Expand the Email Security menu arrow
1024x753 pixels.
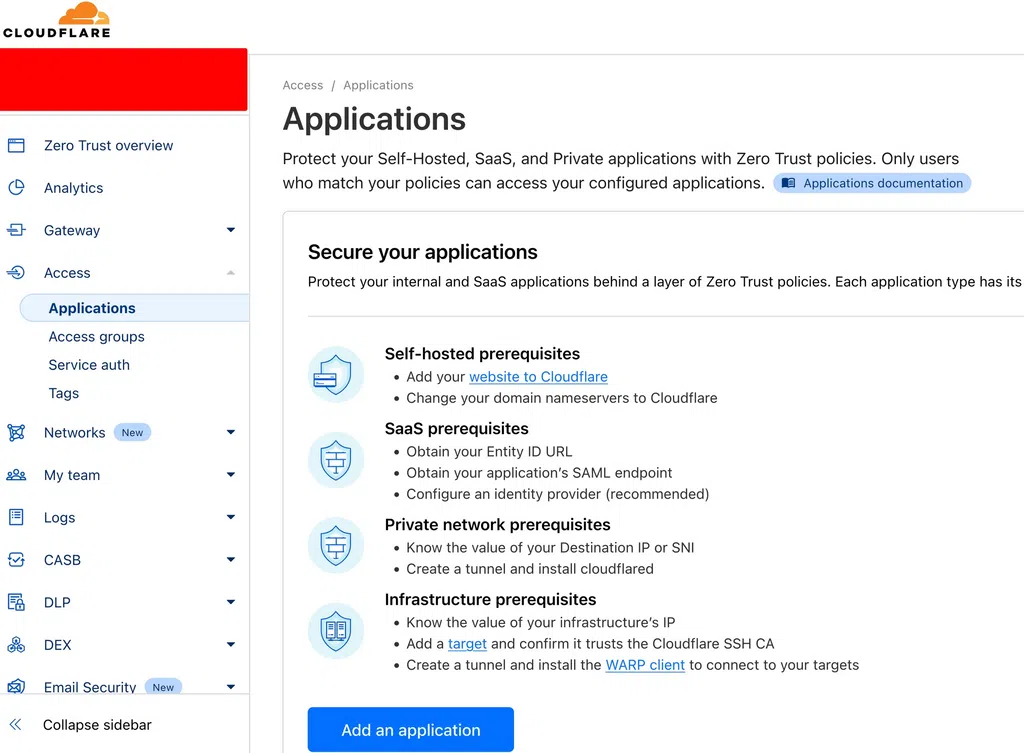tap(231, 686)
